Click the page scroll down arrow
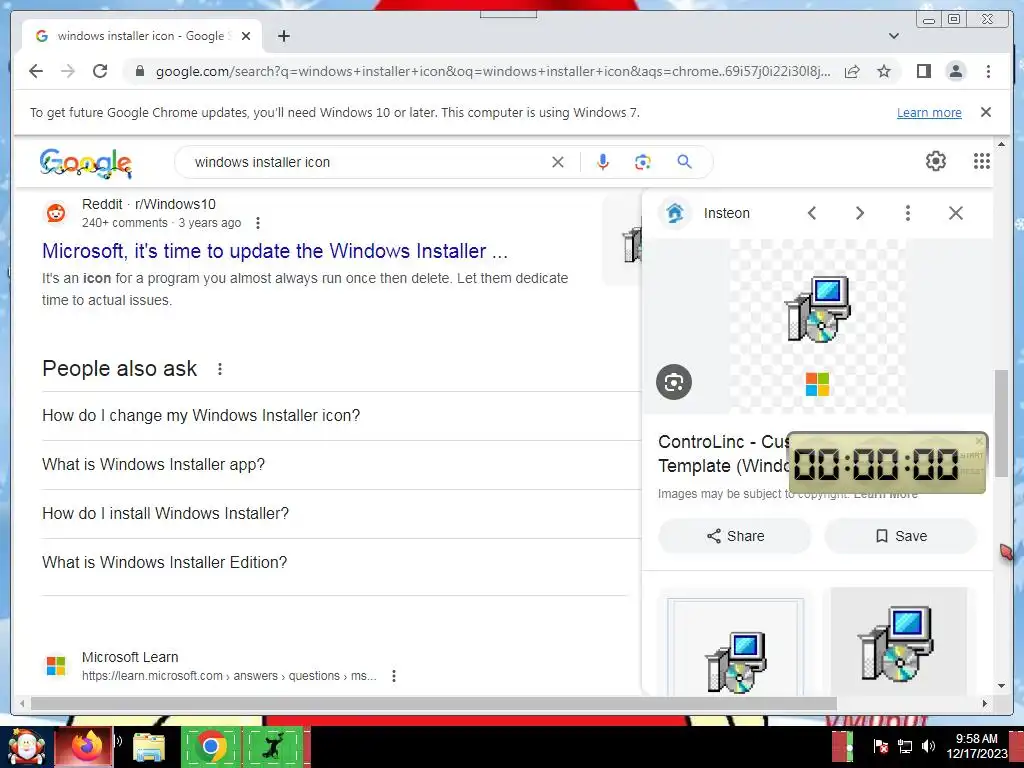The height and width of the screenshot is (768, 1024). [1001, 686]
